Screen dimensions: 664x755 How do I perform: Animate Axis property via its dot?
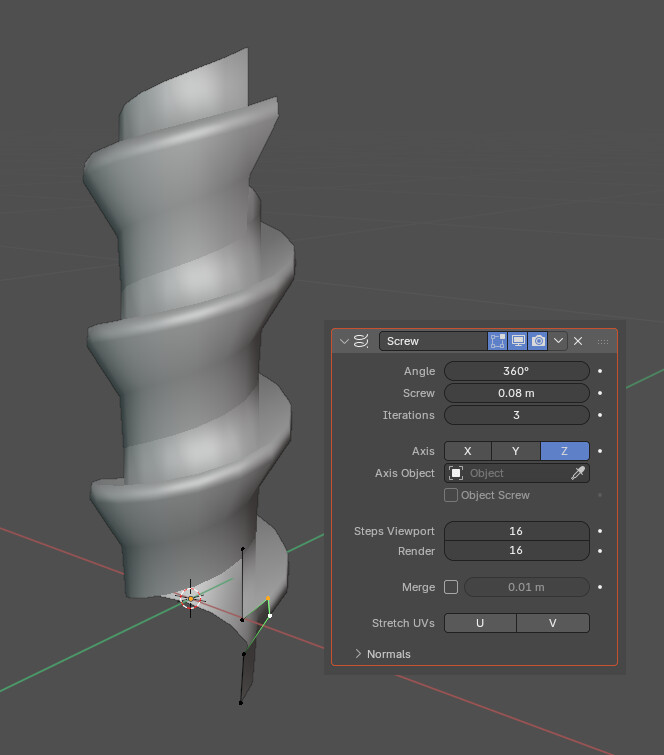coord(600,451)
